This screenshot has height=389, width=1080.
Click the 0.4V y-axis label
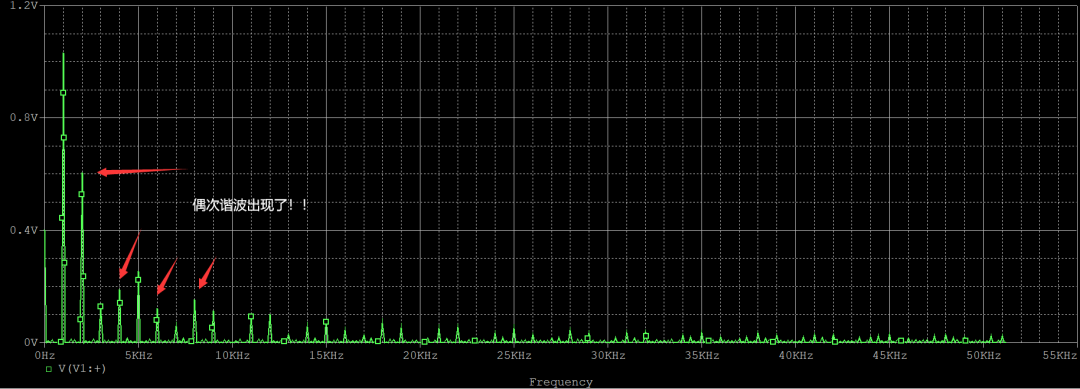click(23, 230)
